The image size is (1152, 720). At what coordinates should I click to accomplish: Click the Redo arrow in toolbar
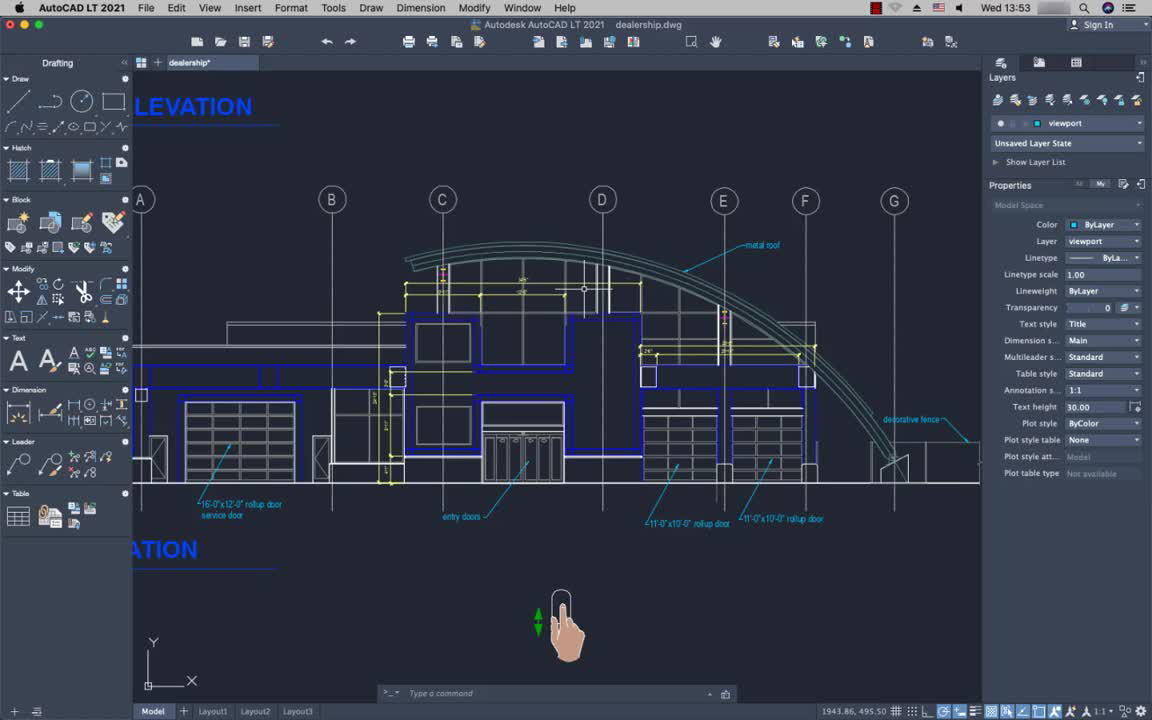350,42
